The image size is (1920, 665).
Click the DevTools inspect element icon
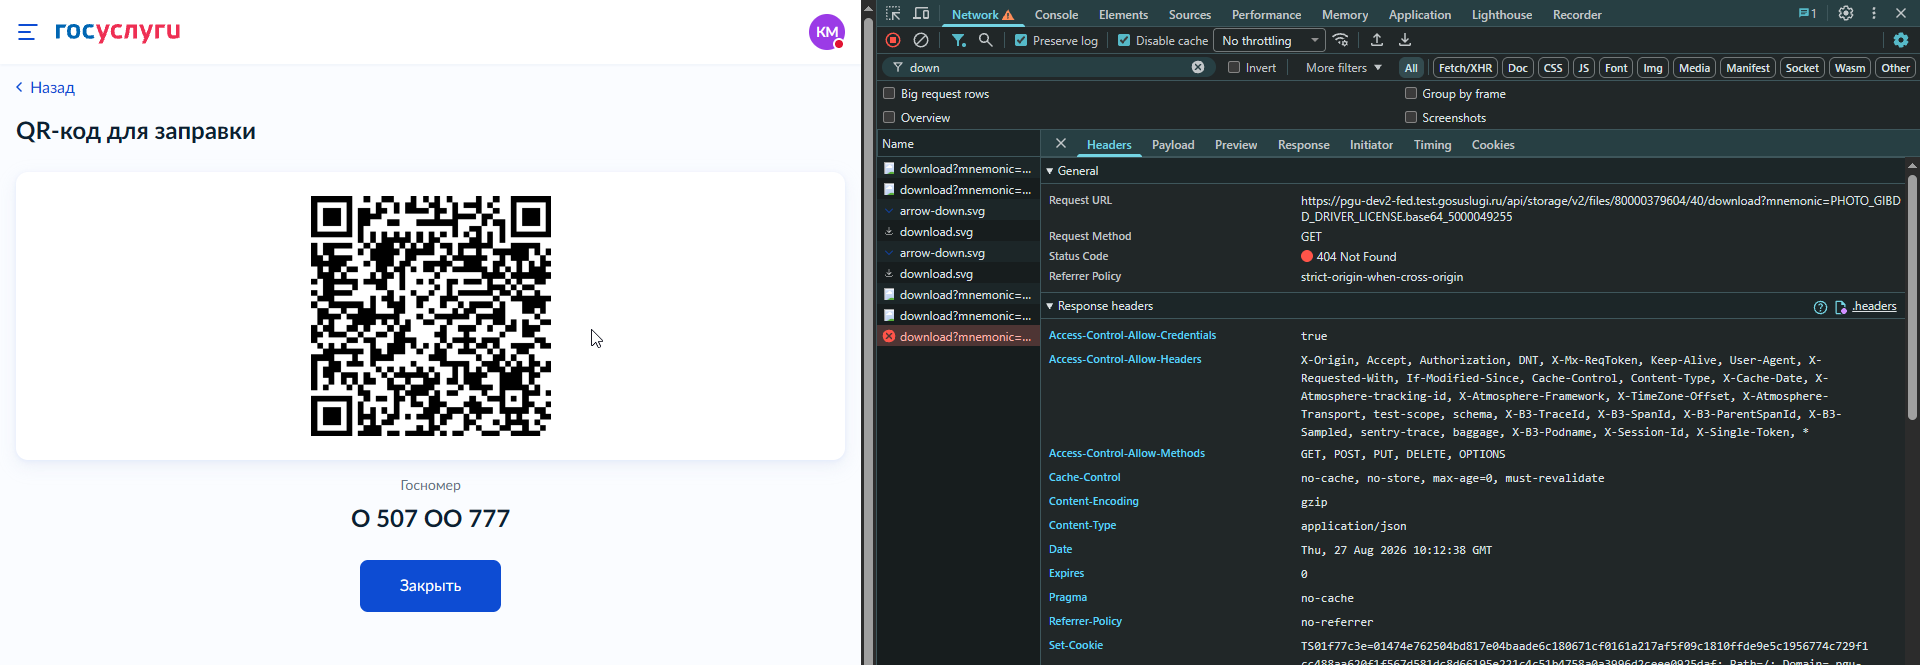[x=893, y=14]
